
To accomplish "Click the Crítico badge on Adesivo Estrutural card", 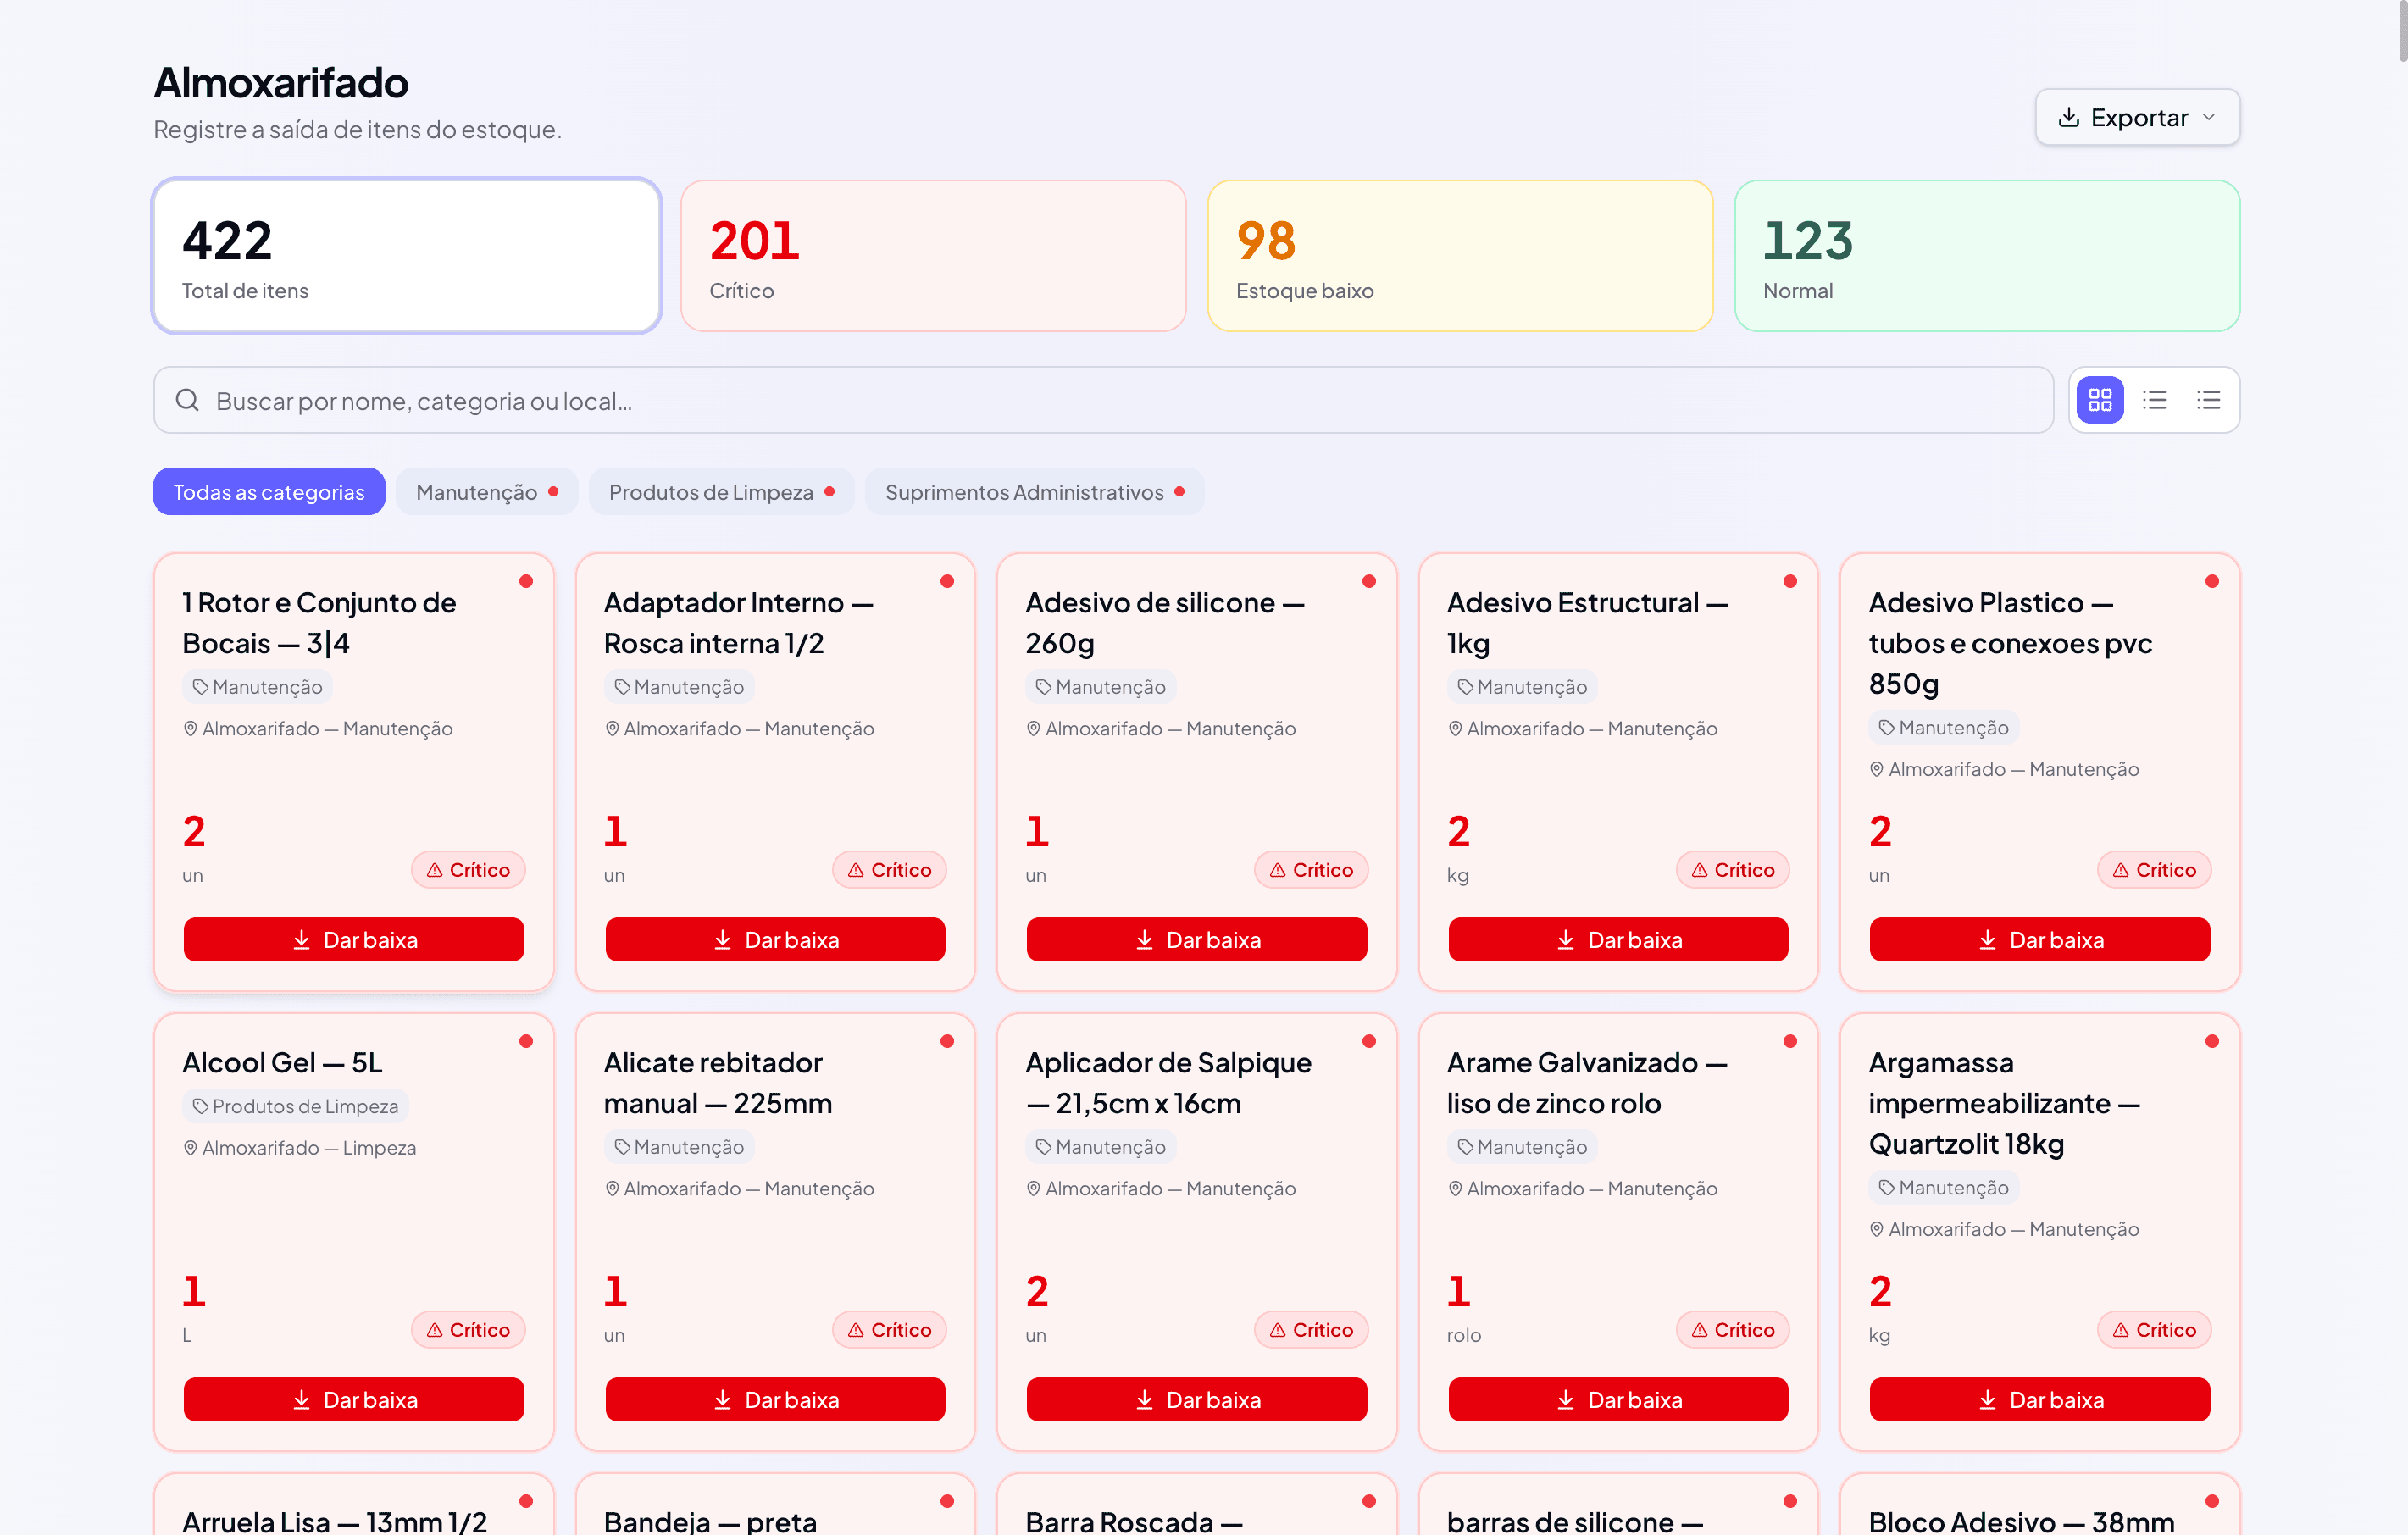I will click(1733, 871).
